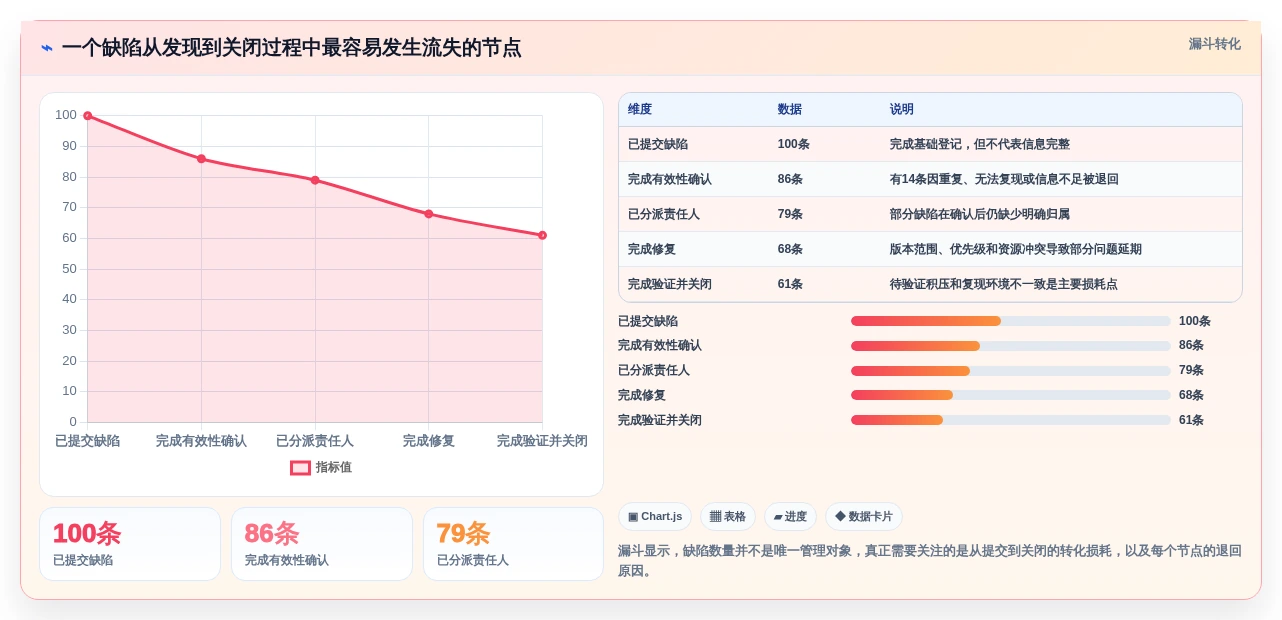Click the chart data point for 已分派责任人

(x=315, y=180)
